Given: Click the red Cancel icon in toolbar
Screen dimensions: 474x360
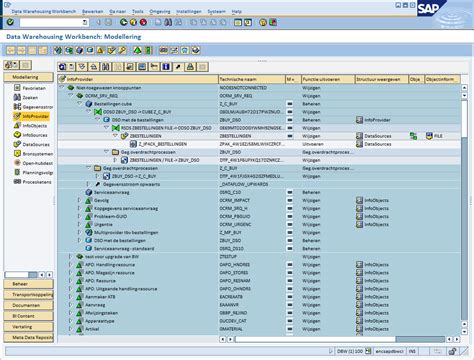Looking at the screenshot, I should (143, 22).
